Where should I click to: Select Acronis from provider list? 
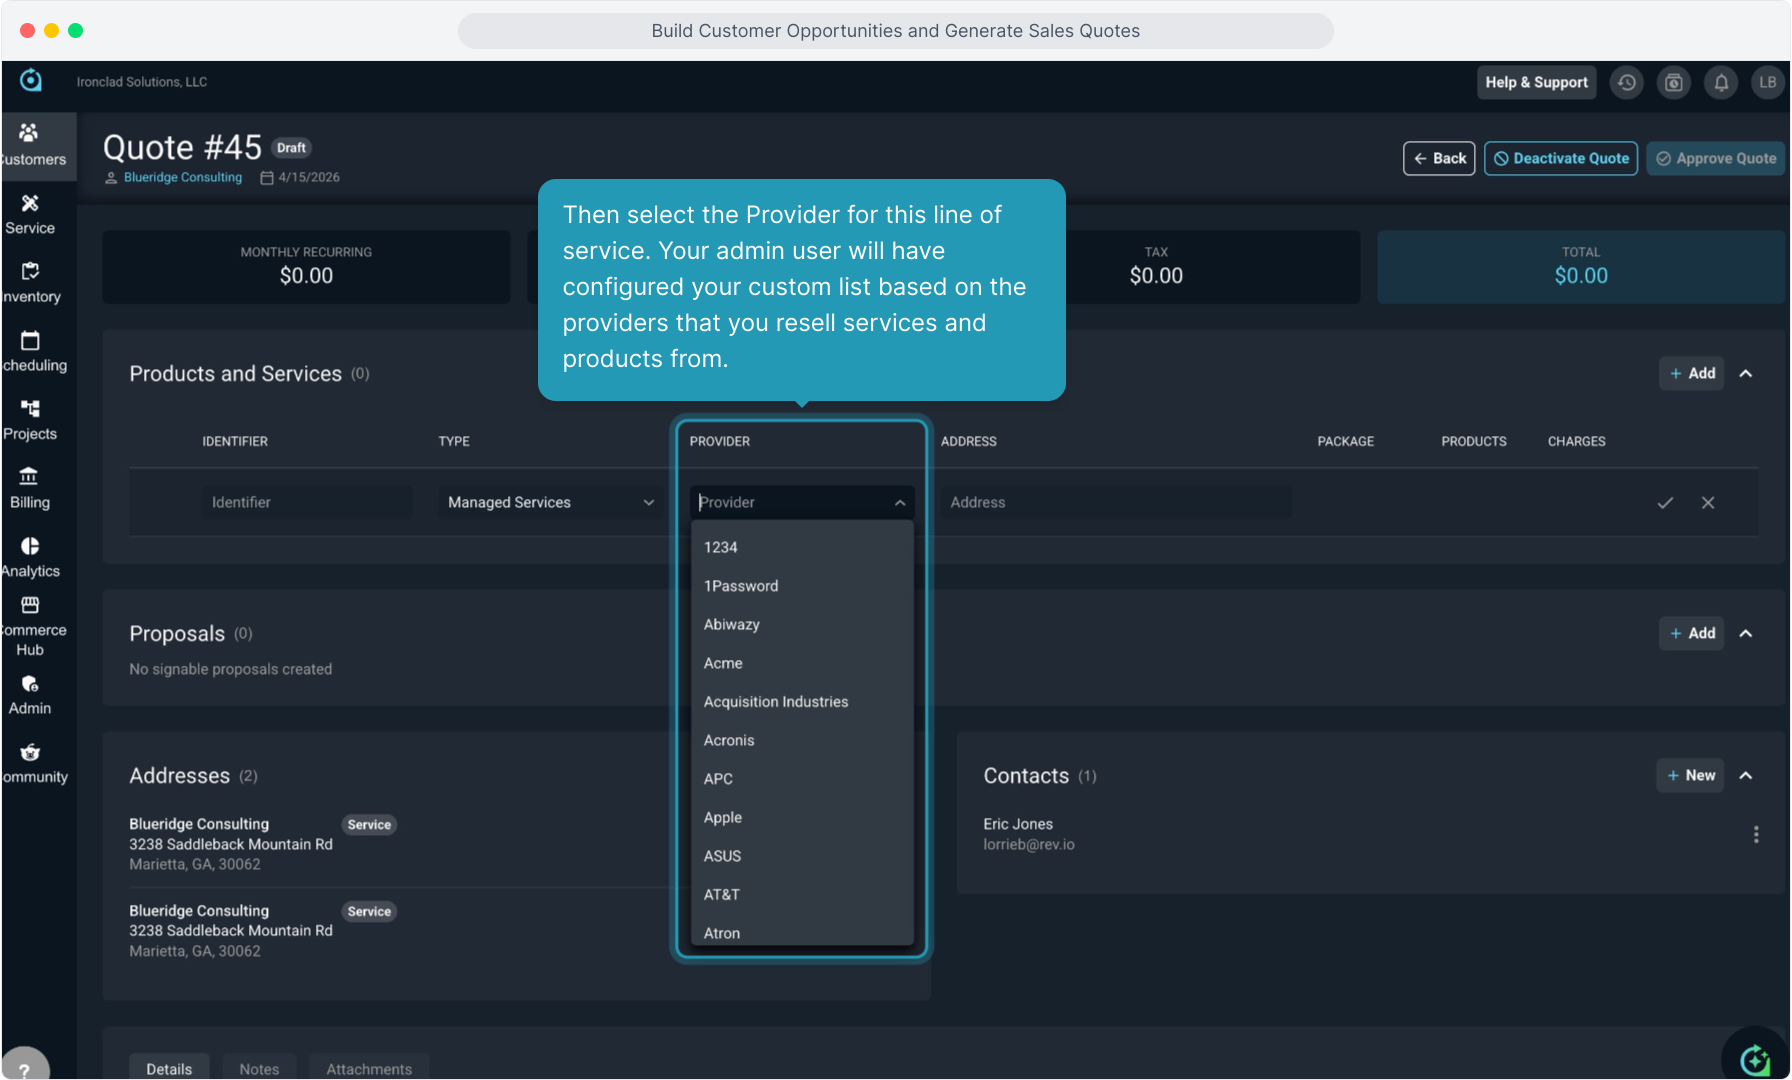click(x=729, y=740)
